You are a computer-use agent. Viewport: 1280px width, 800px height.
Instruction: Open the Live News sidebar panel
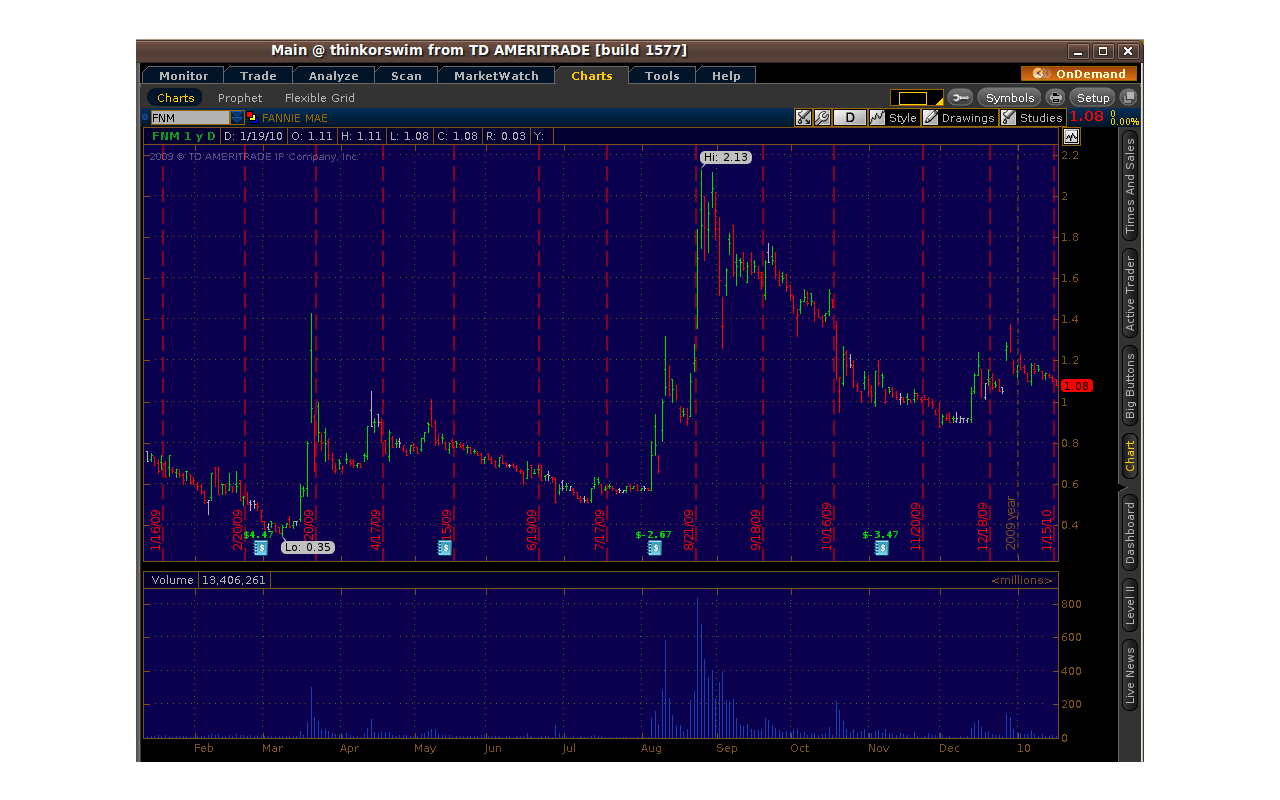(1130, 676)
